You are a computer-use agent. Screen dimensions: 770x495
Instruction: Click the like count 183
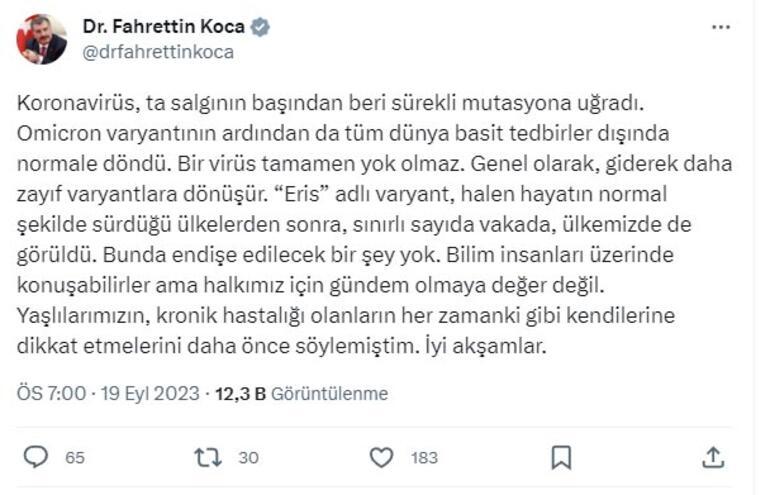(x=424, y=458)
